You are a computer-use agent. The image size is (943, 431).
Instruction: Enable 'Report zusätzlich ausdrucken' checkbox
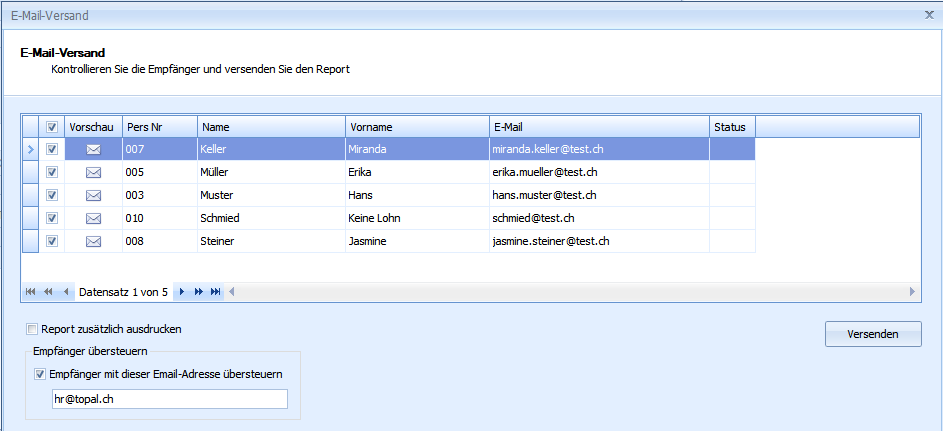32,329
